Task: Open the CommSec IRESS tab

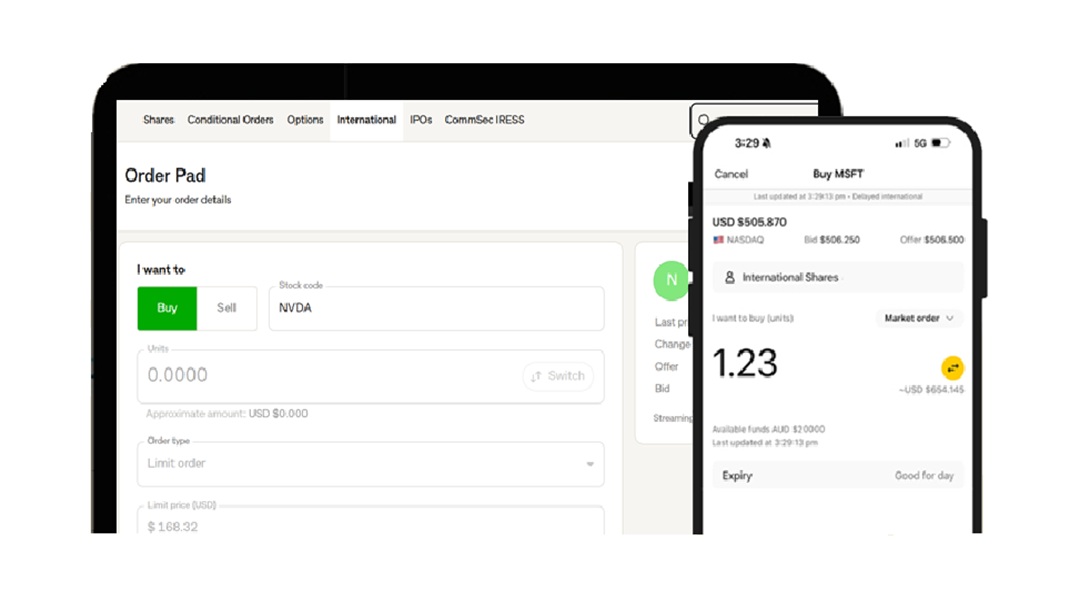Action: pyautogui.click(x=484, y=120)
